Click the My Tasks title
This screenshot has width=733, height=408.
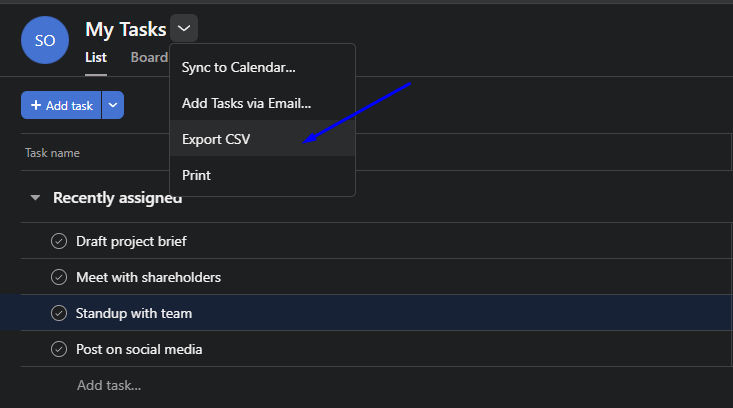click(126, 29)
